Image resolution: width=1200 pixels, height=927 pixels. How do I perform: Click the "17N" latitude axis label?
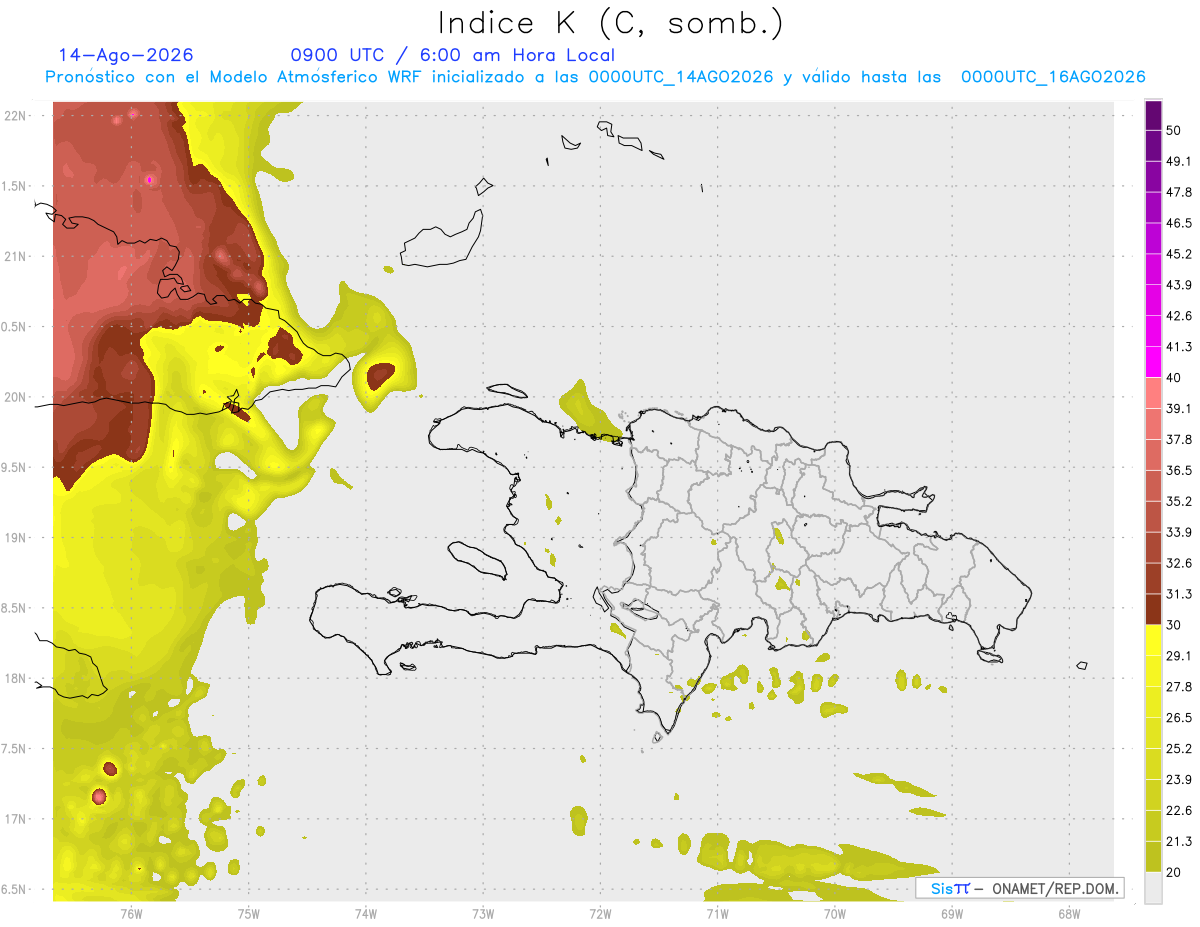tap(15, 820)
